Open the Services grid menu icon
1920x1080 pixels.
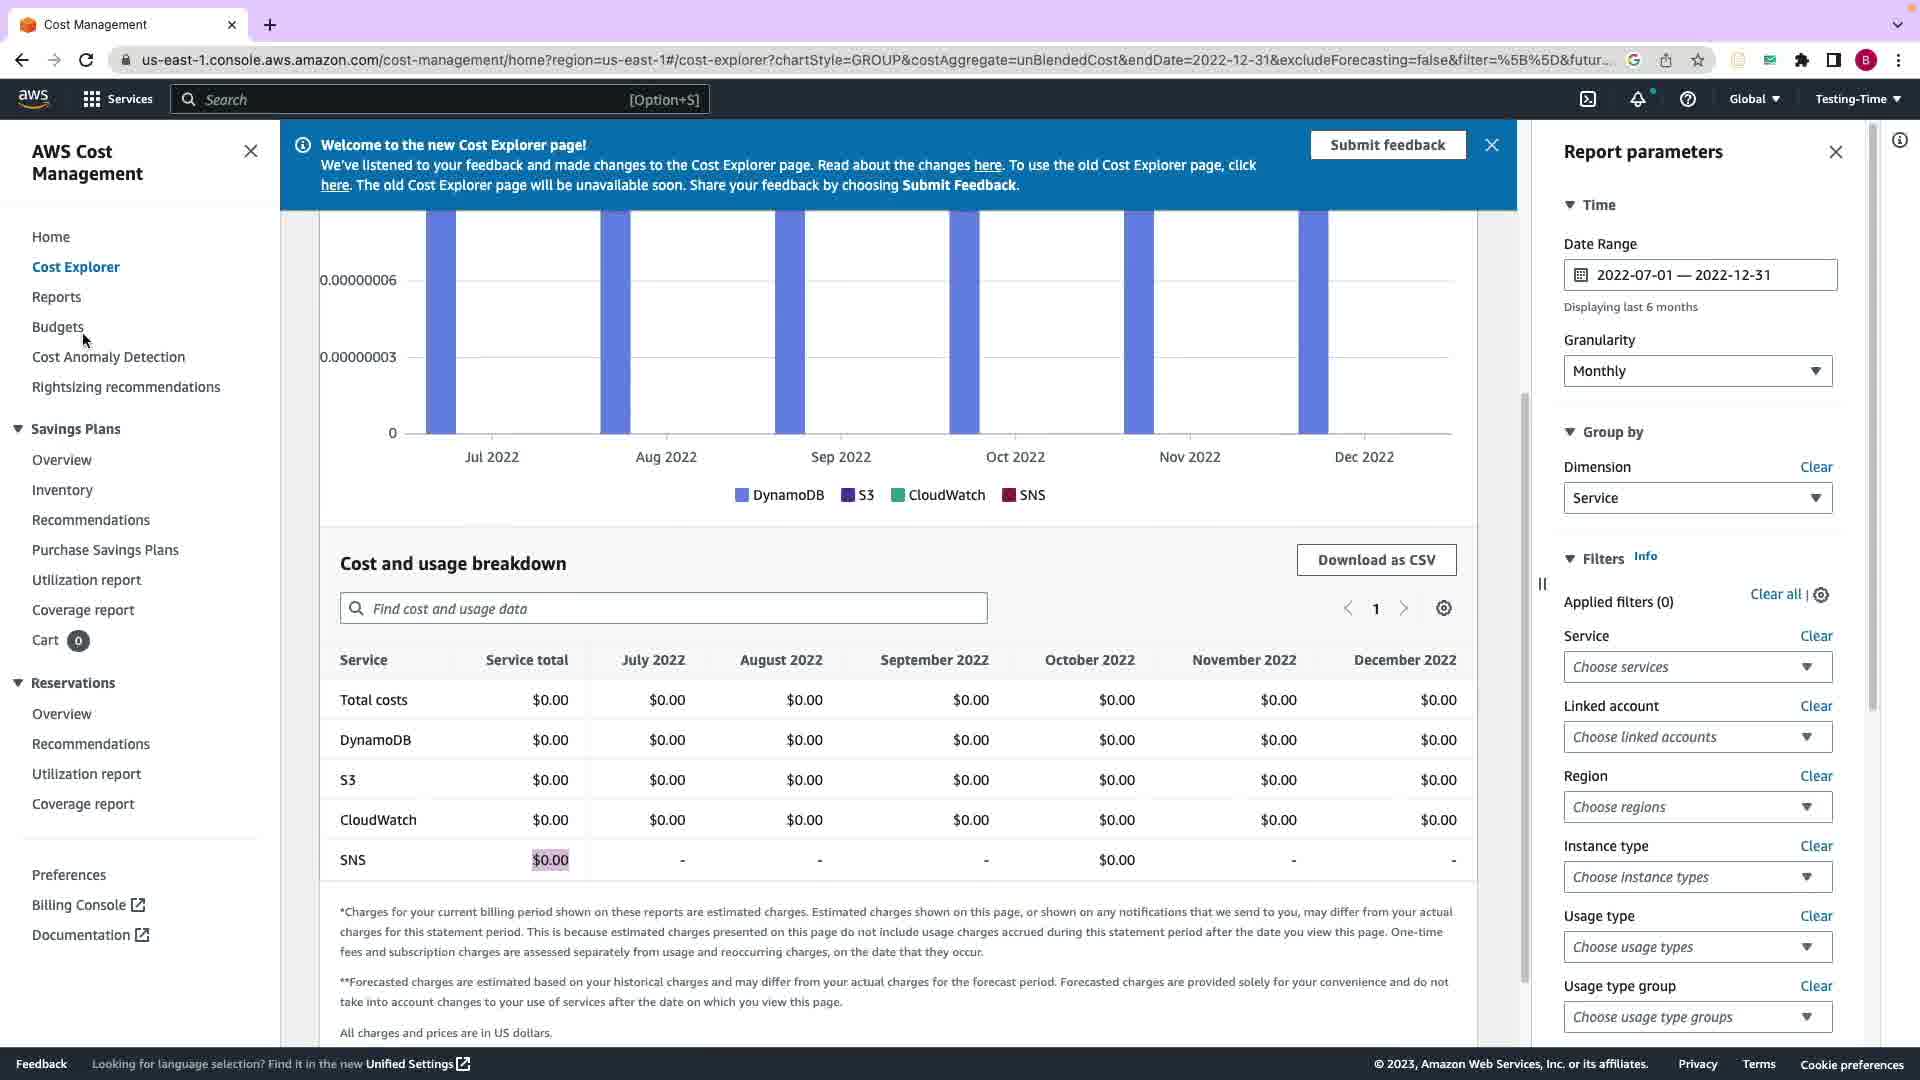[x=92, y=99]
